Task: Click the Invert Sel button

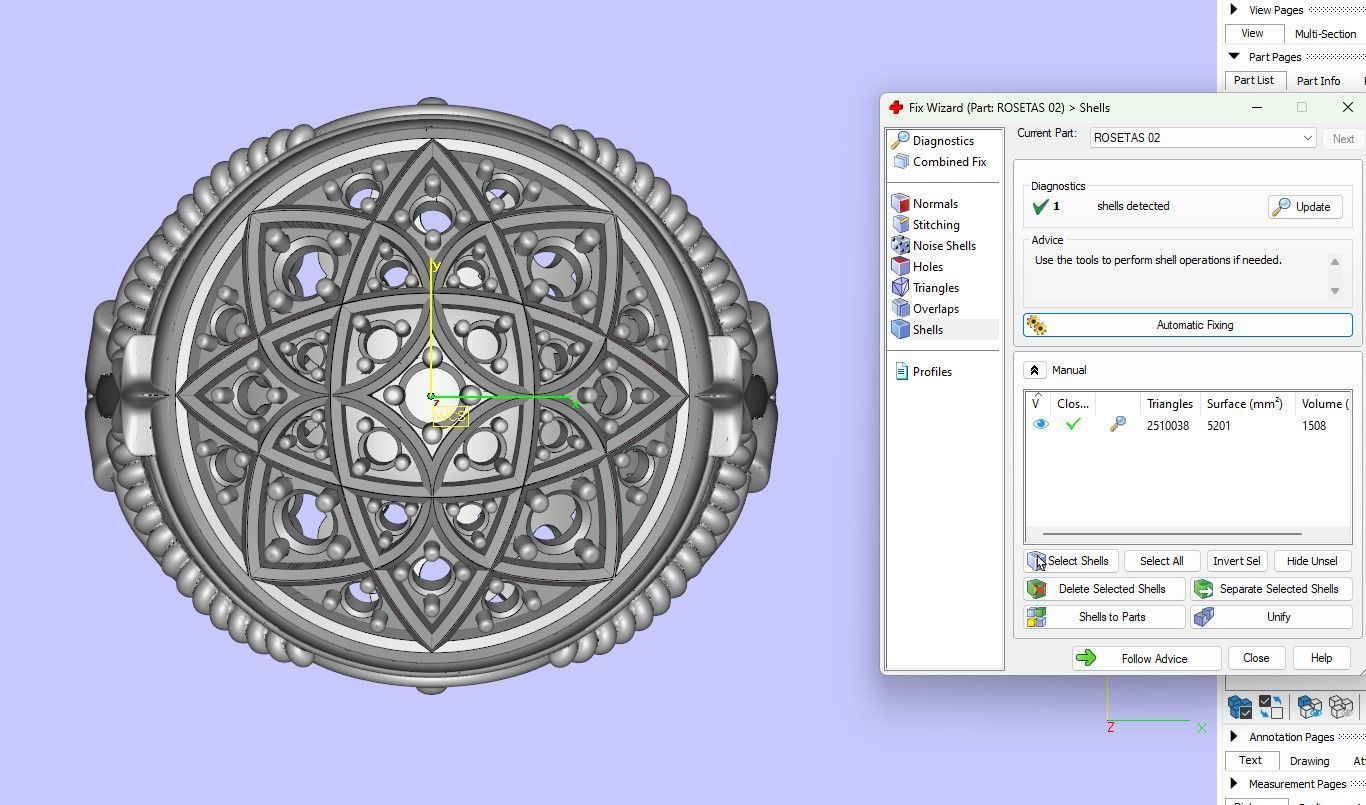Action: [x=1236, y=561]
